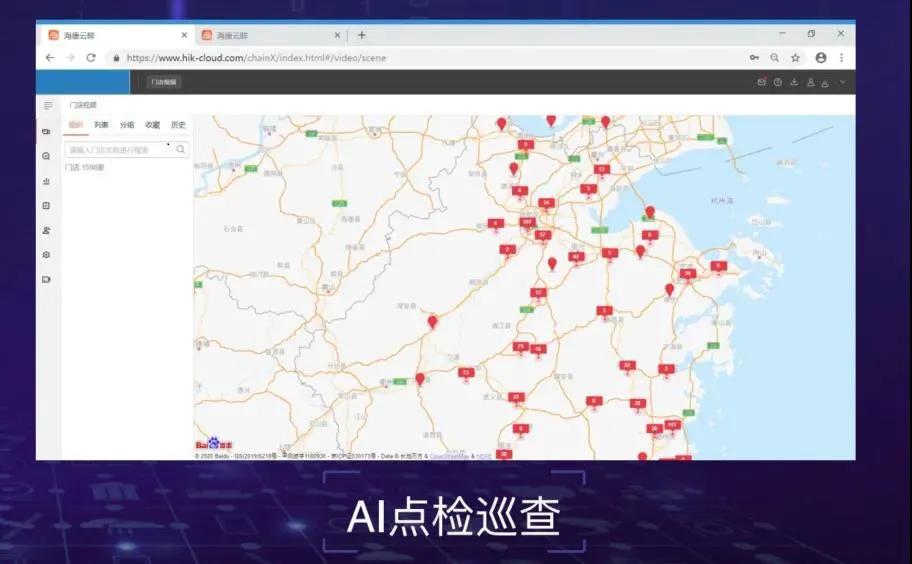Select the 组织 tab
912x564 pixels.
pyautogui.click(x=76, y=125)
